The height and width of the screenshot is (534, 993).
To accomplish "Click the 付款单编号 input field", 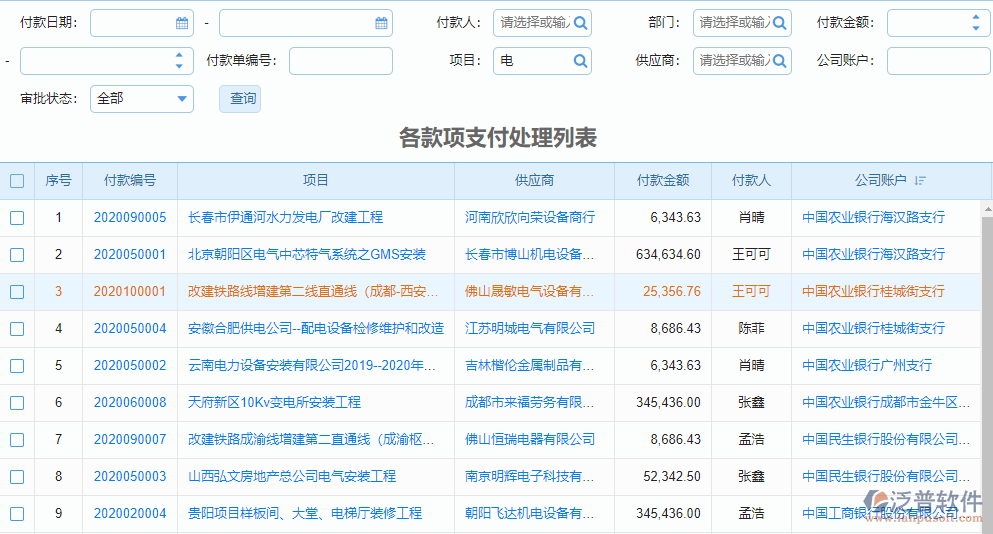I will [340, 61].
